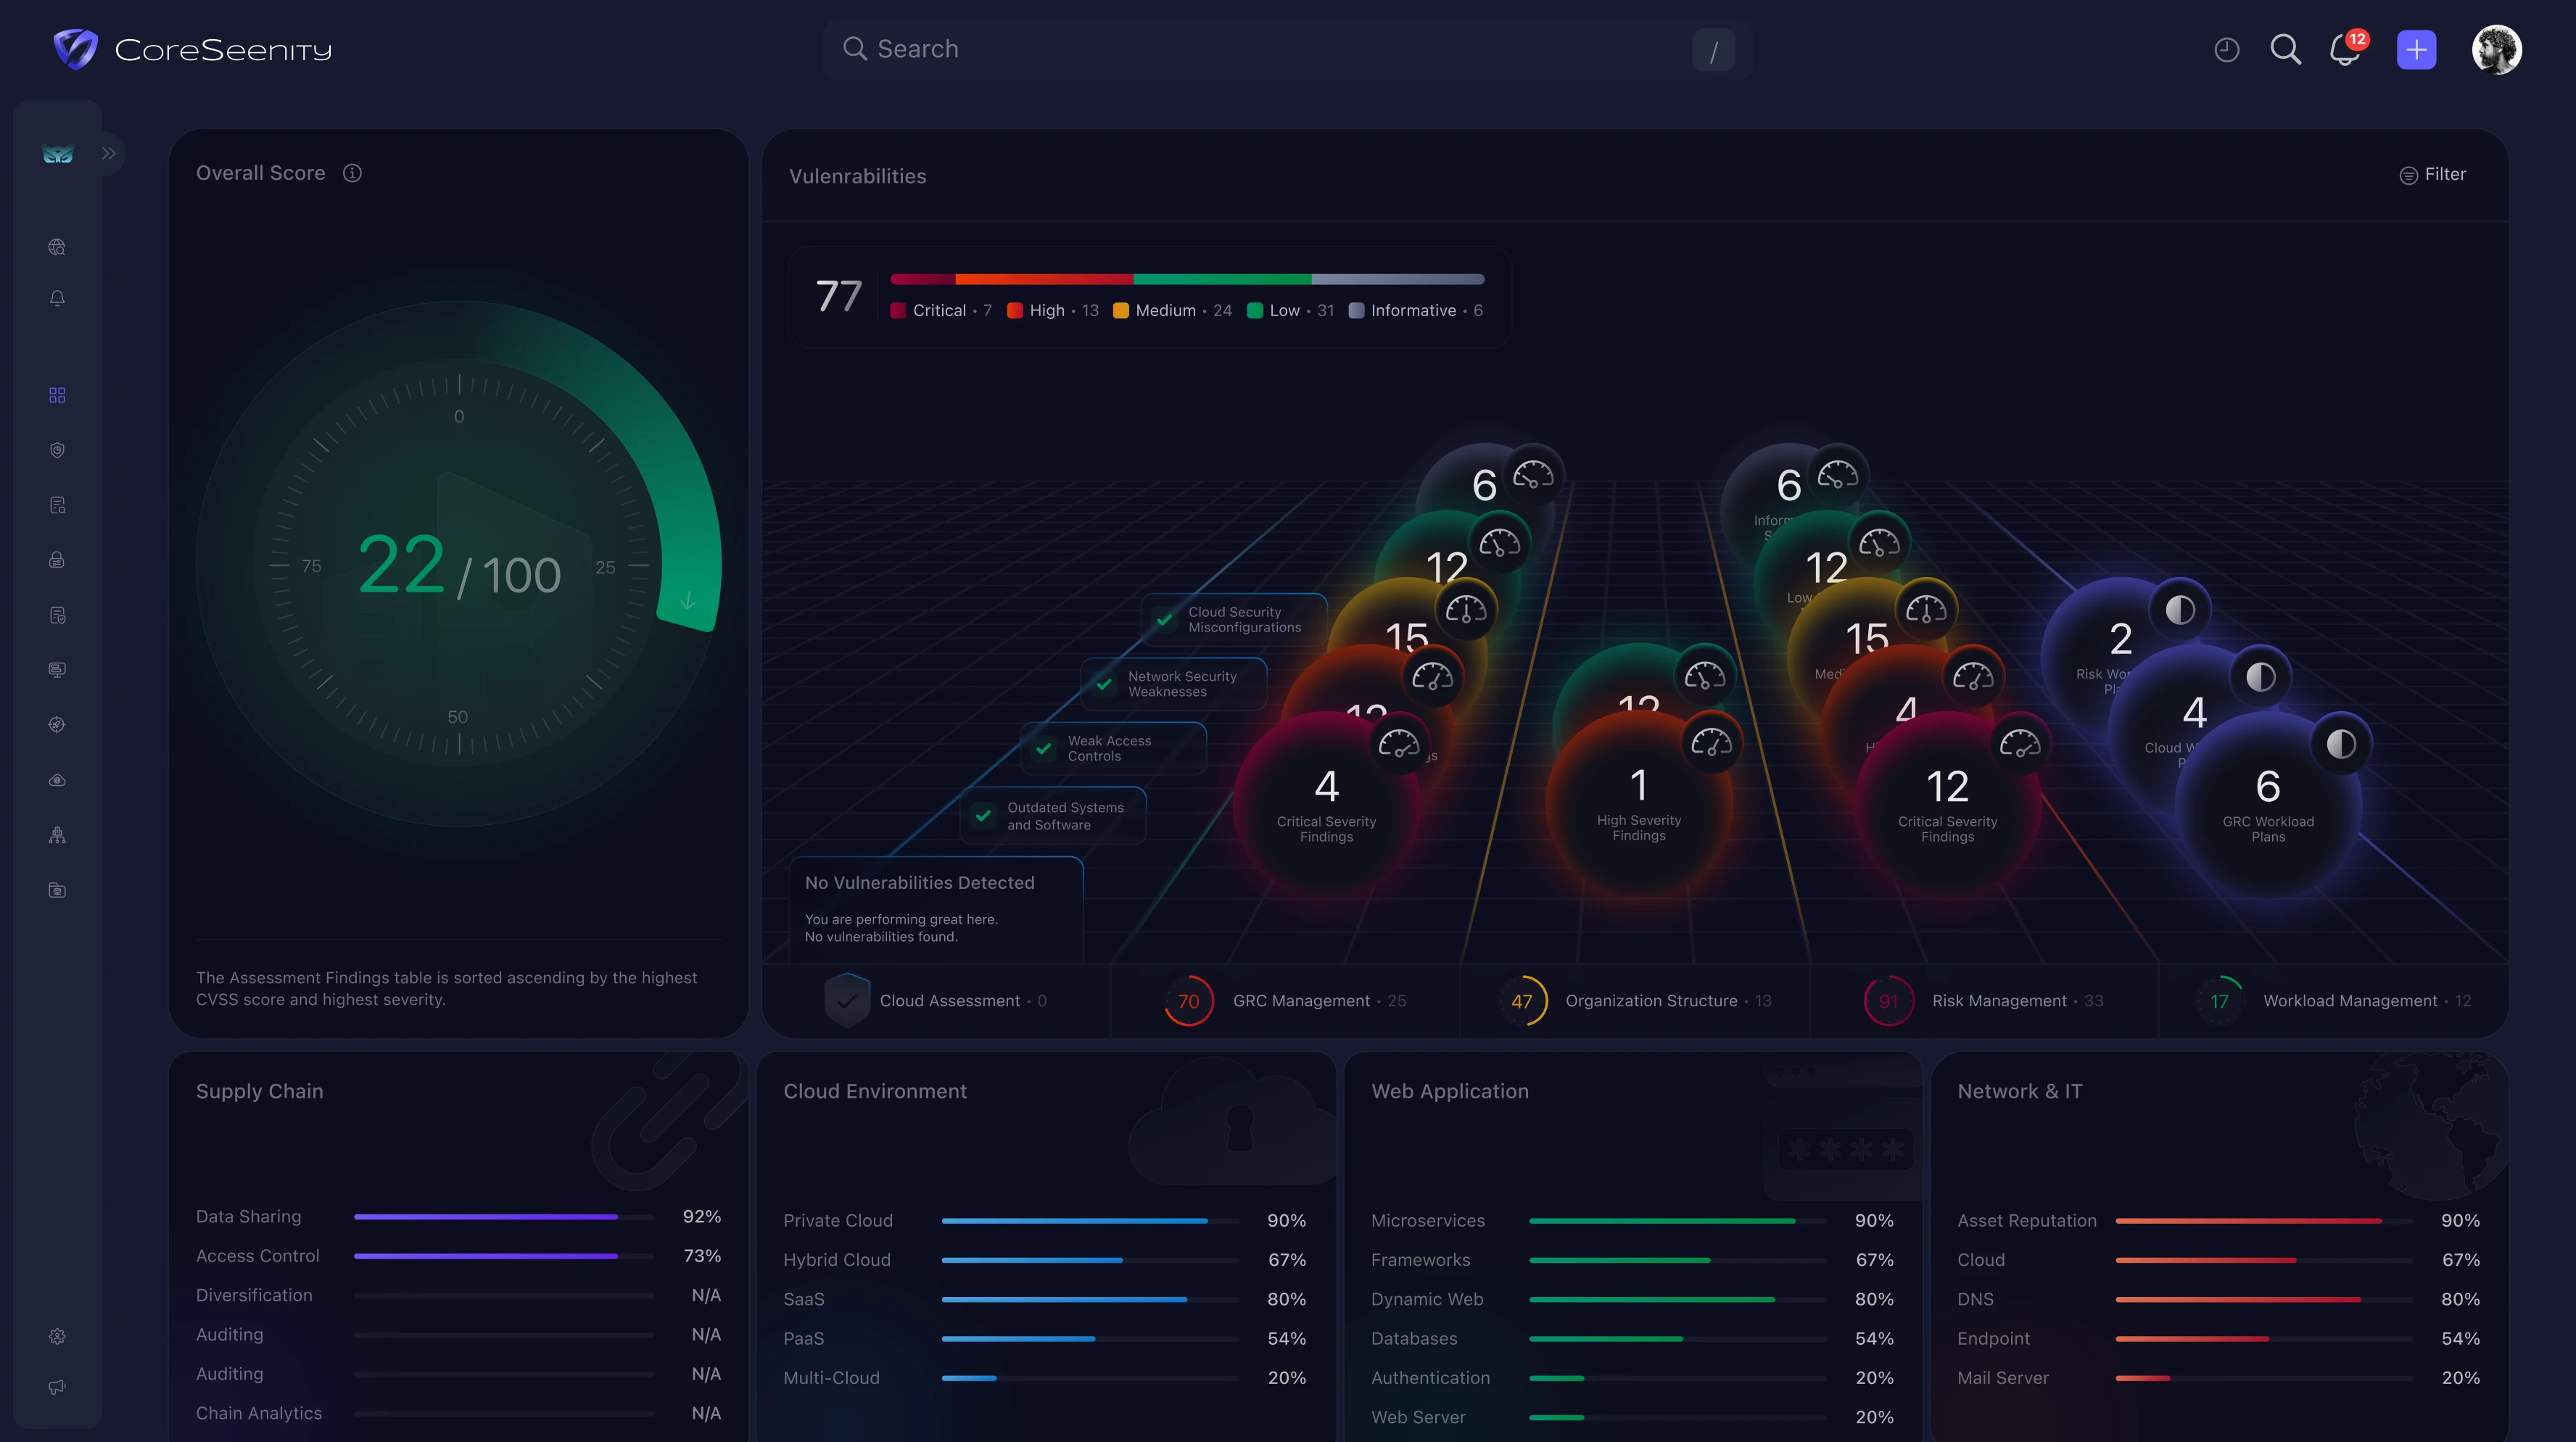
Task: Click the magnifier icon in top-right header
Action: (2285, 49)
